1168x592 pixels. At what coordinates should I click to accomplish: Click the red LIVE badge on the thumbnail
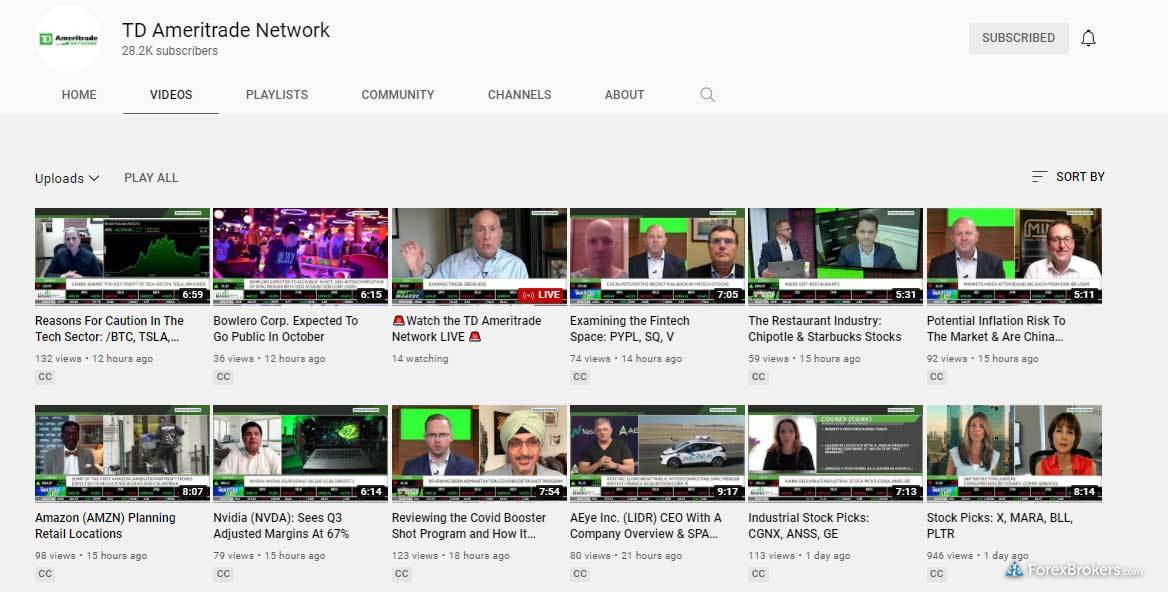point(542,295)
